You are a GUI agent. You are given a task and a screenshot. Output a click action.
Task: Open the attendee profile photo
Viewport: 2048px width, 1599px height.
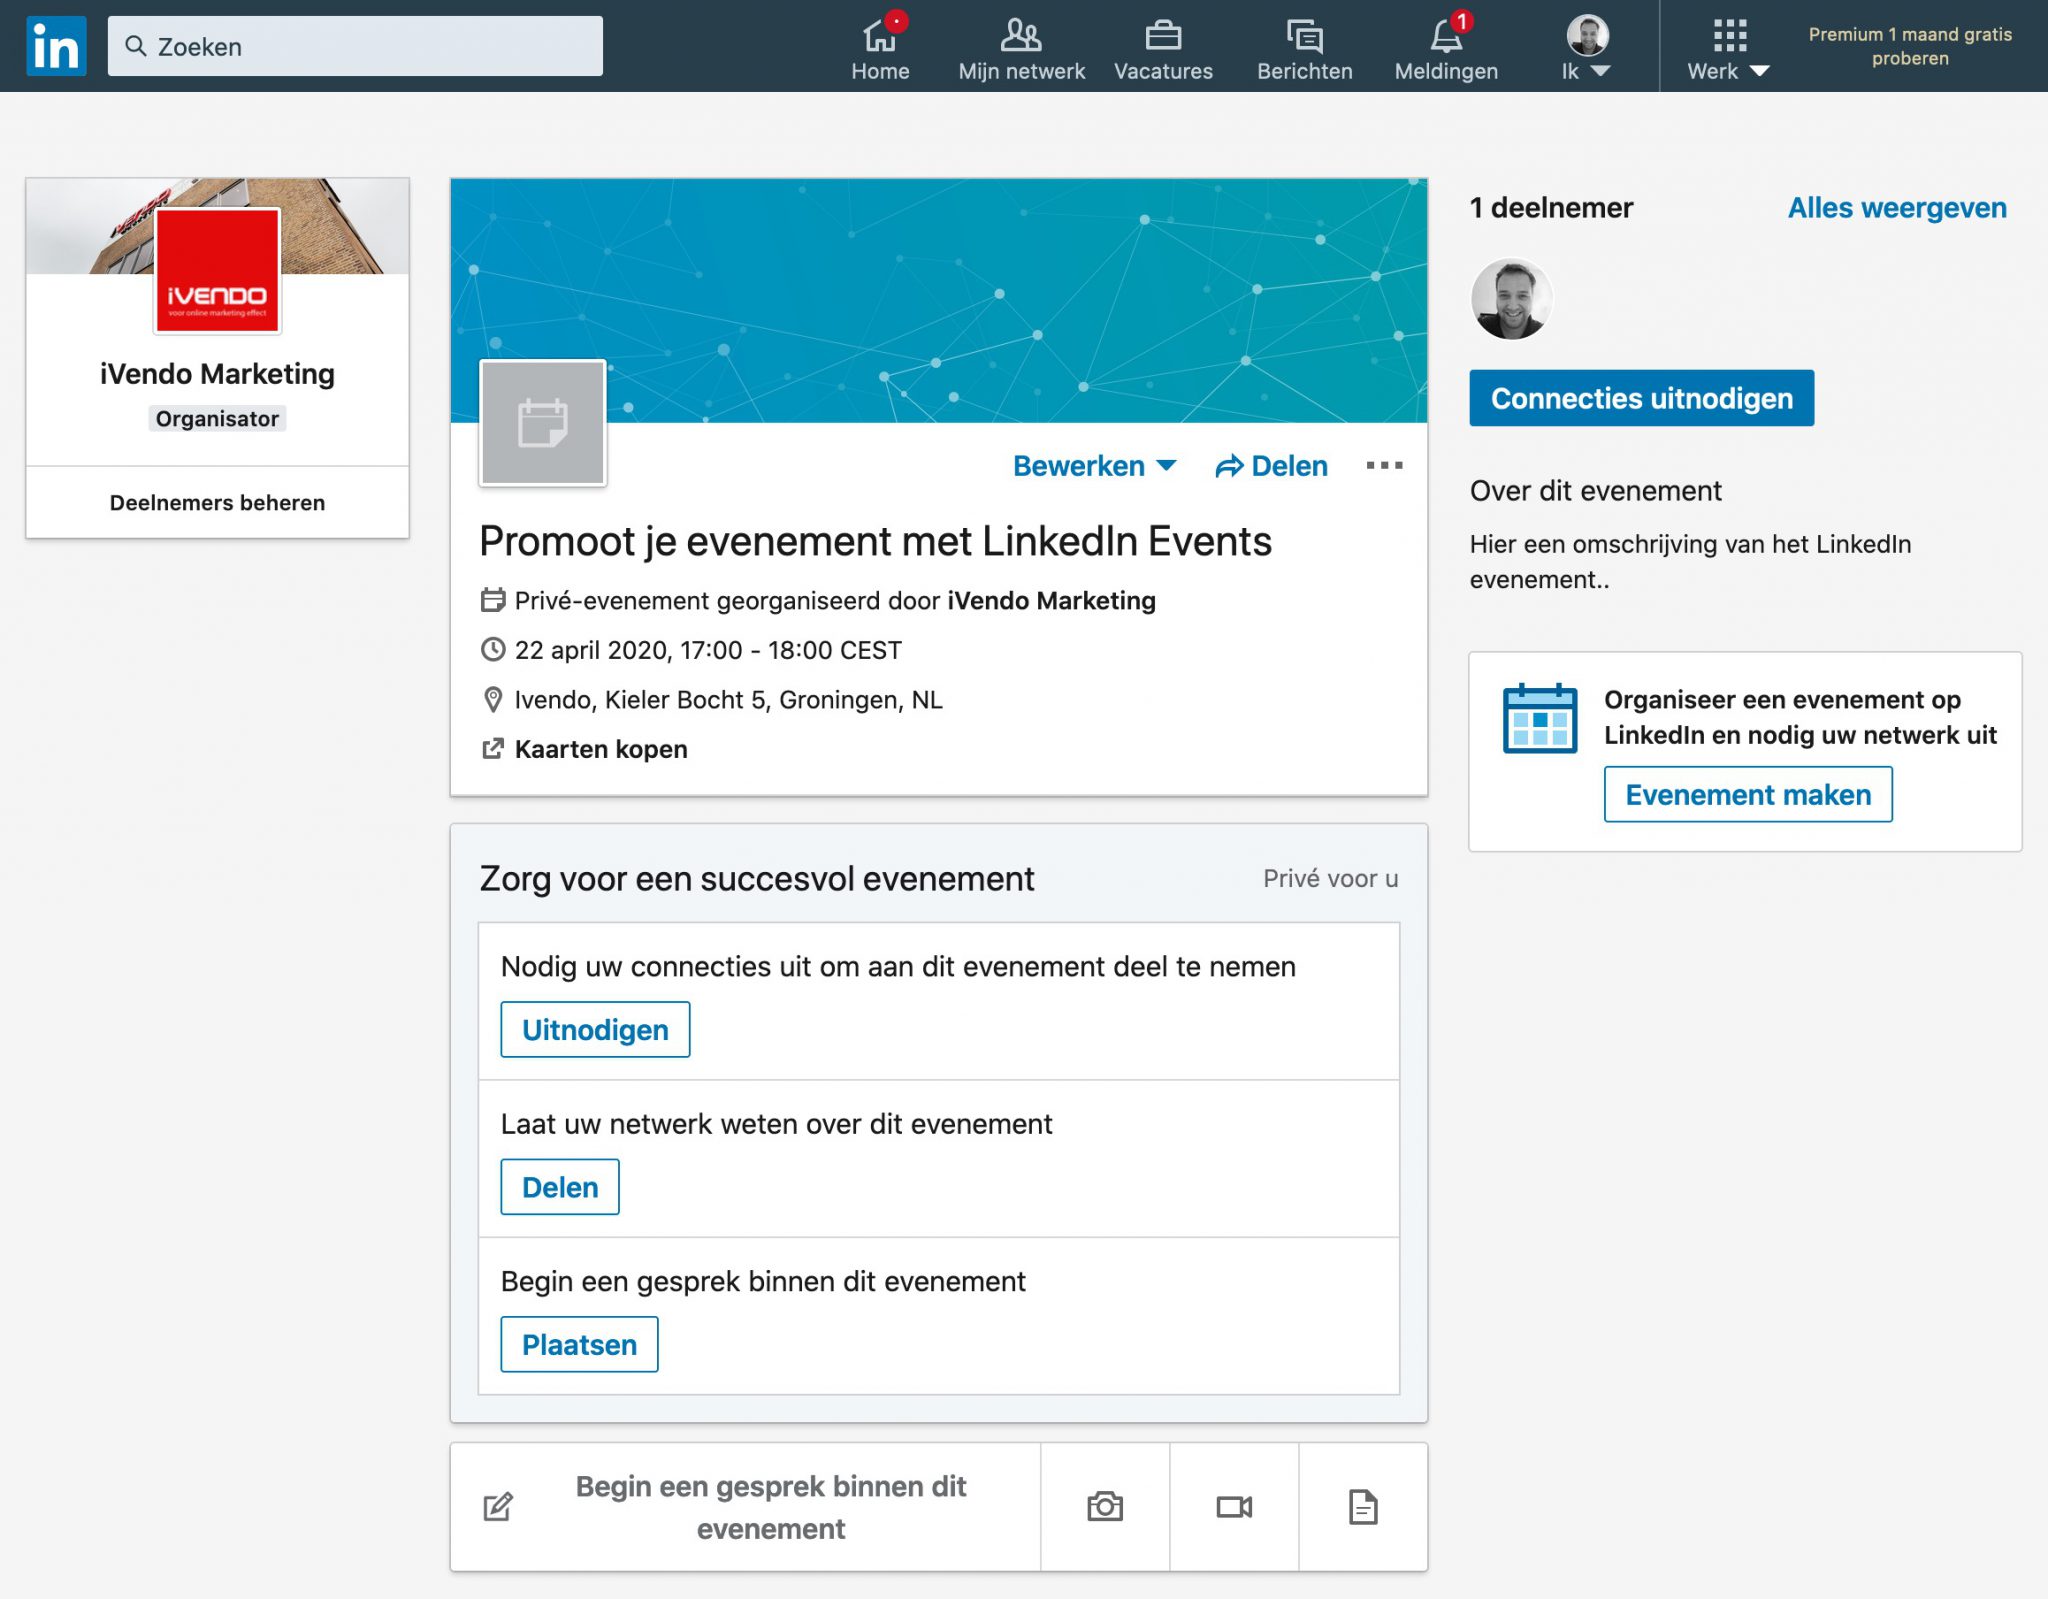[1511, 299]
